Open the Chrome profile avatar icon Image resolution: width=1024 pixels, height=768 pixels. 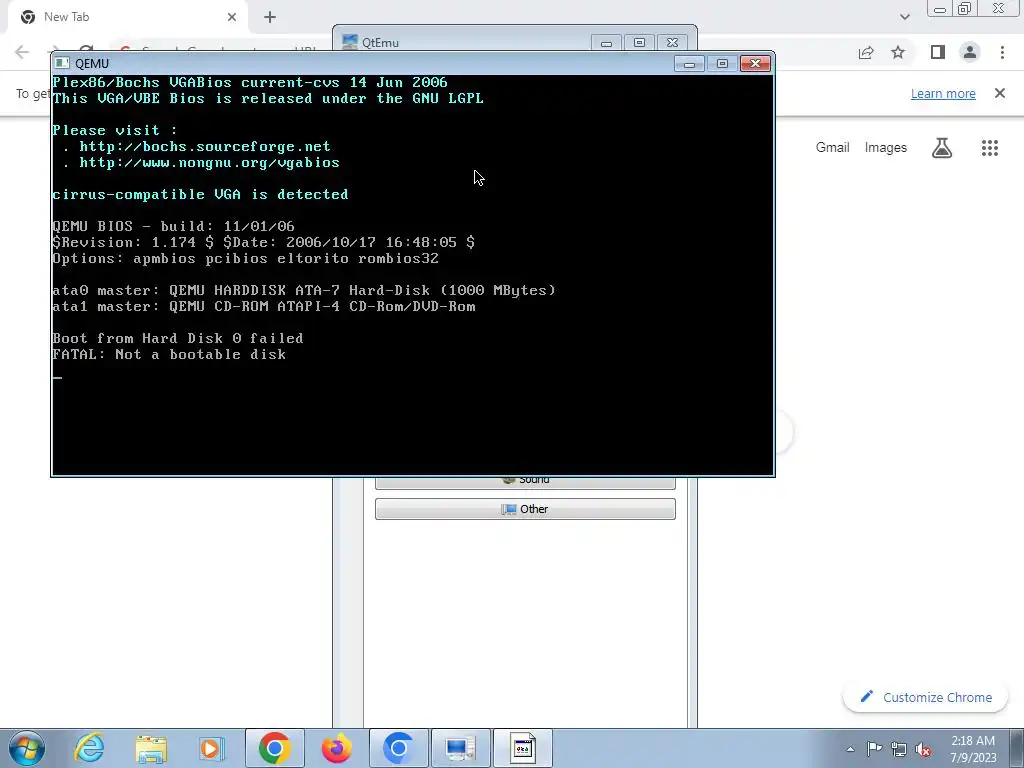[970, 52]
